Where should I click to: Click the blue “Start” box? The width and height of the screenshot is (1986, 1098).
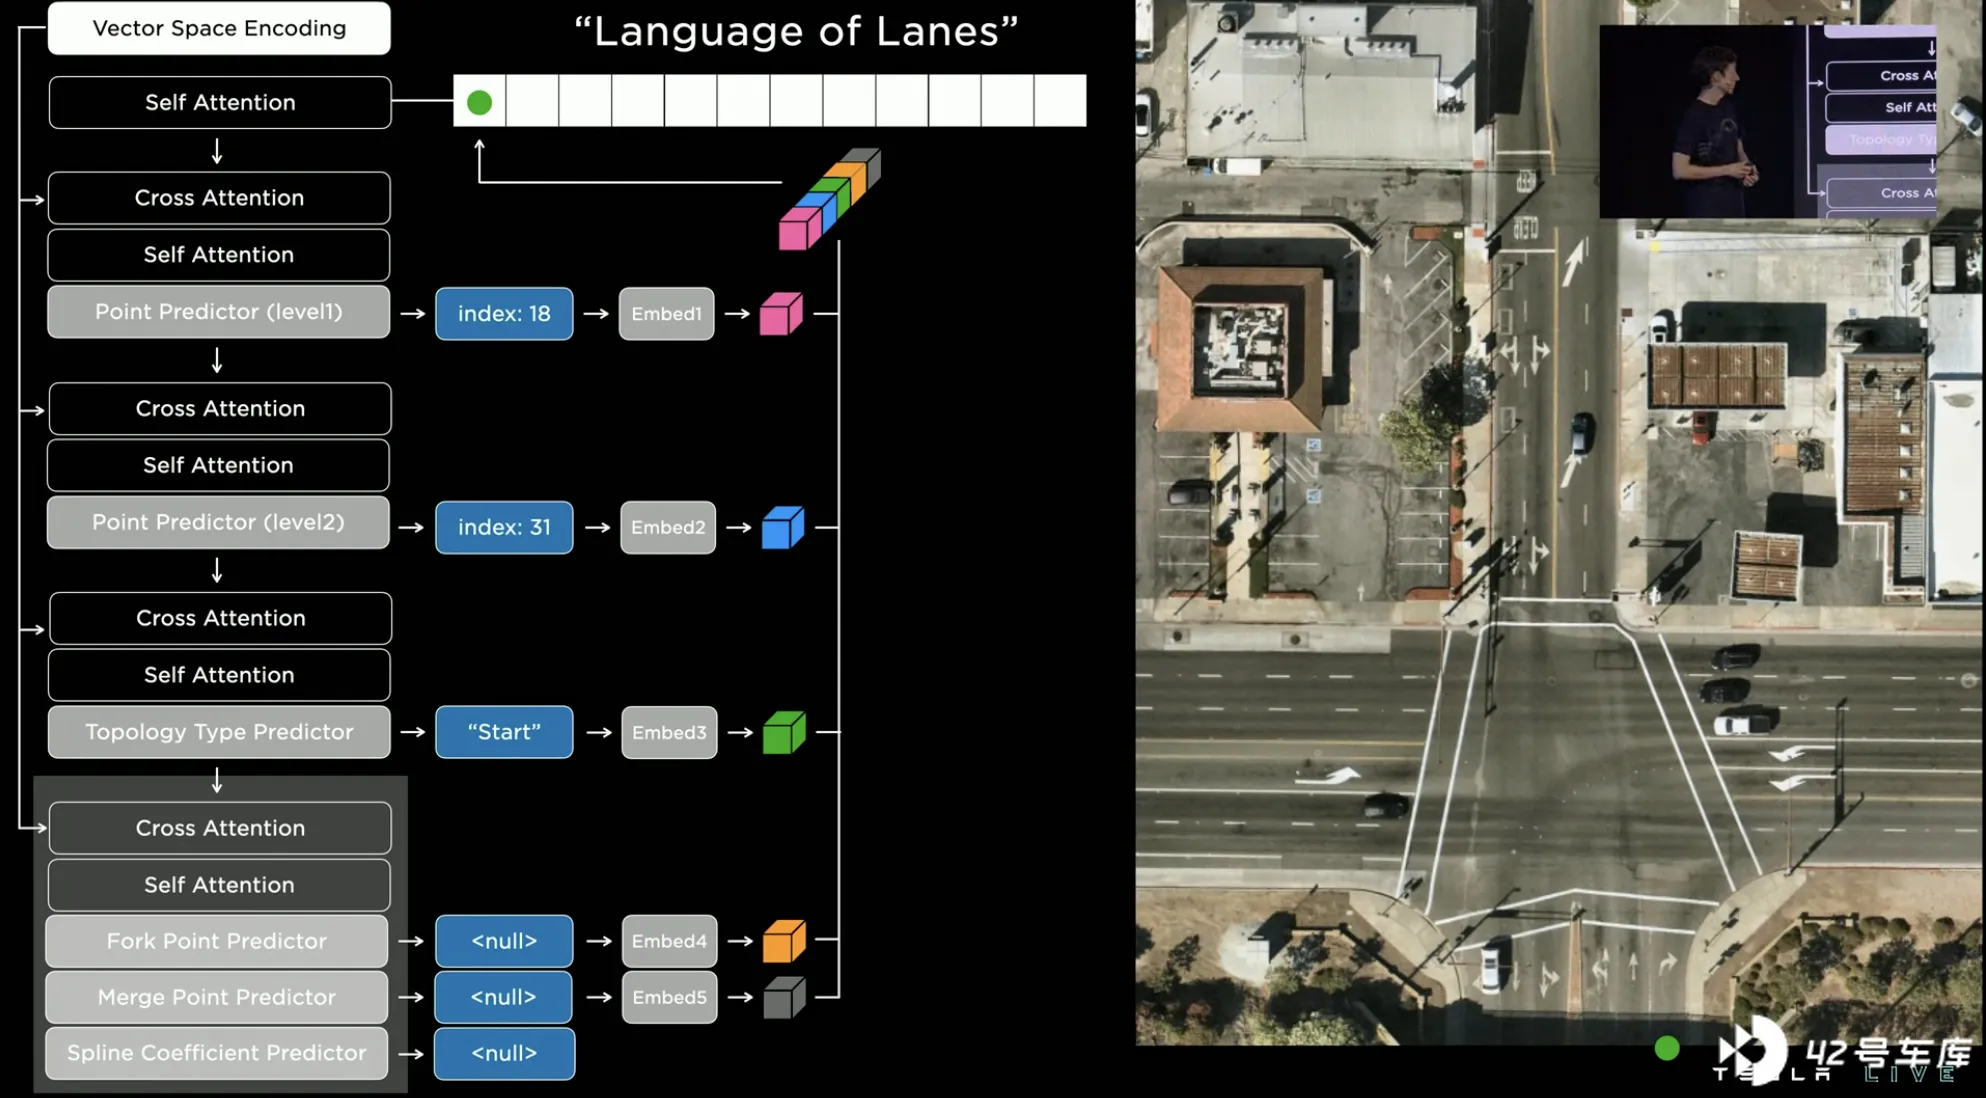click(x=504, y=732)
